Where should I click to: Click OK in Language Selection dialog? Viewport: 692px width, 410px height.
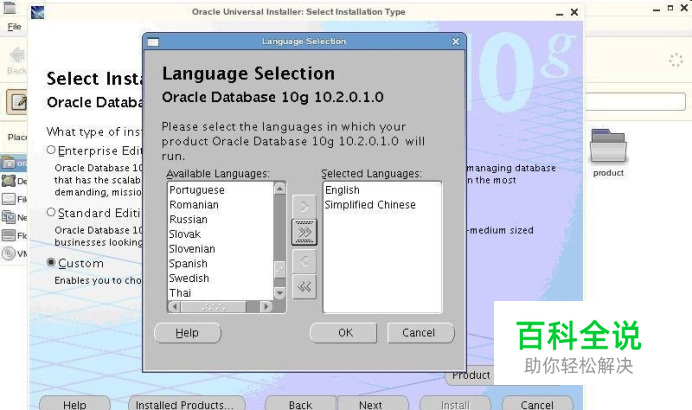point(343,333)
